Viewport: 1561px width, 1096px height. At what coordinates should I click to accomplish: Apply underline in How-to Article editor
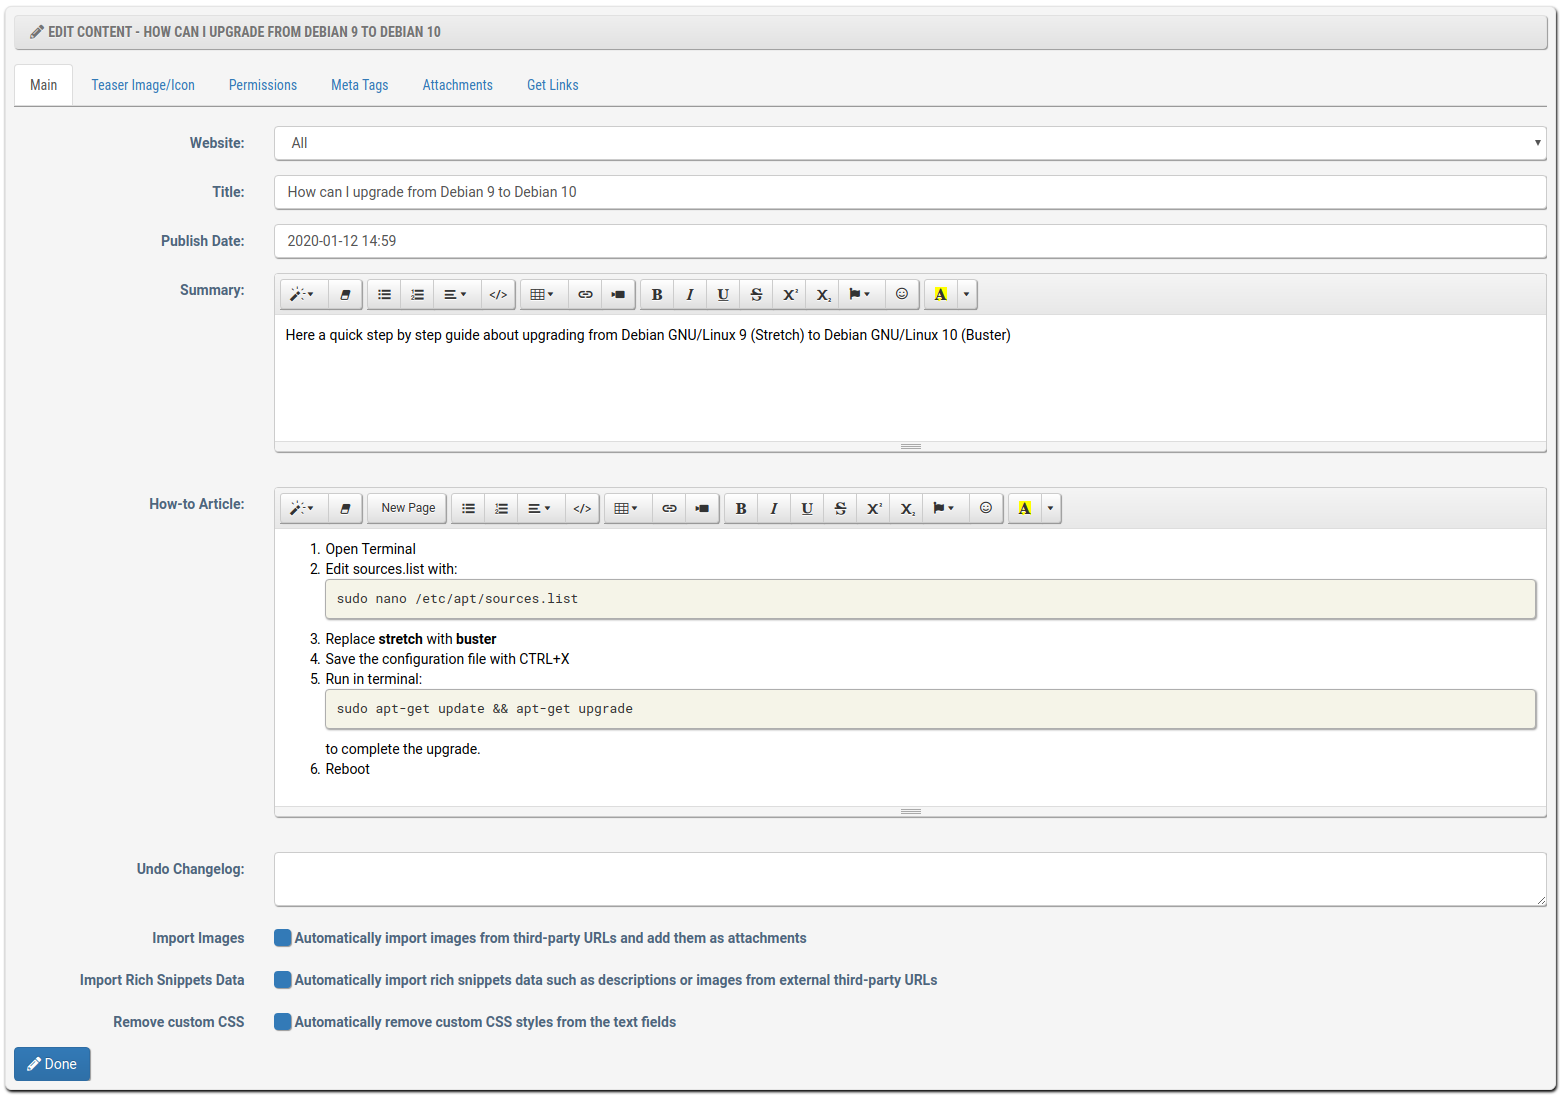807,508
